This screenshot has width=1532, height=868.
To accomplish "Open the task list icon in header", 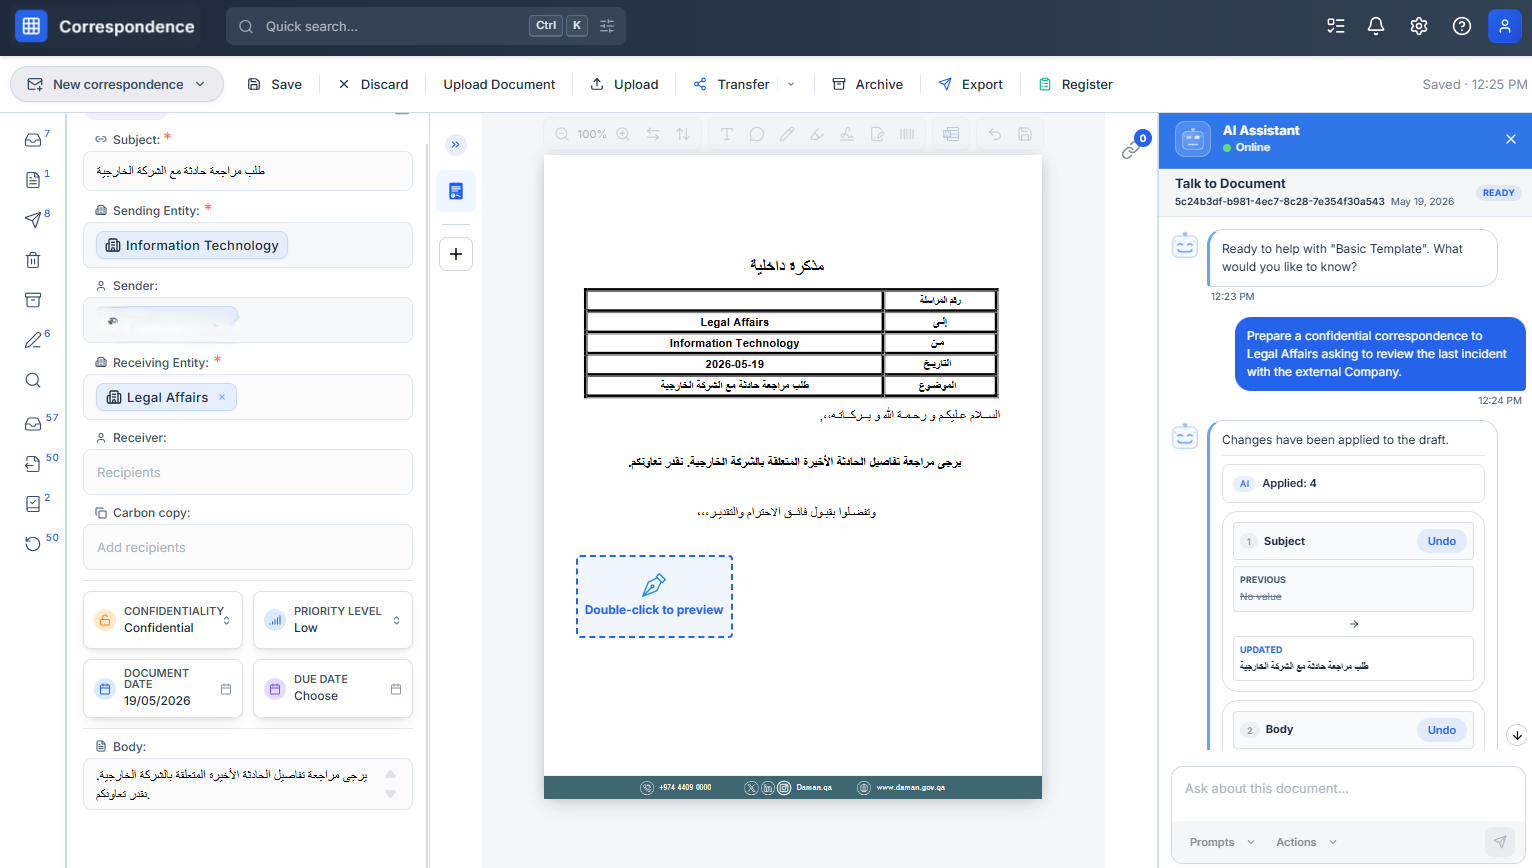I will pyautogui.click(x=1336, y=26).
